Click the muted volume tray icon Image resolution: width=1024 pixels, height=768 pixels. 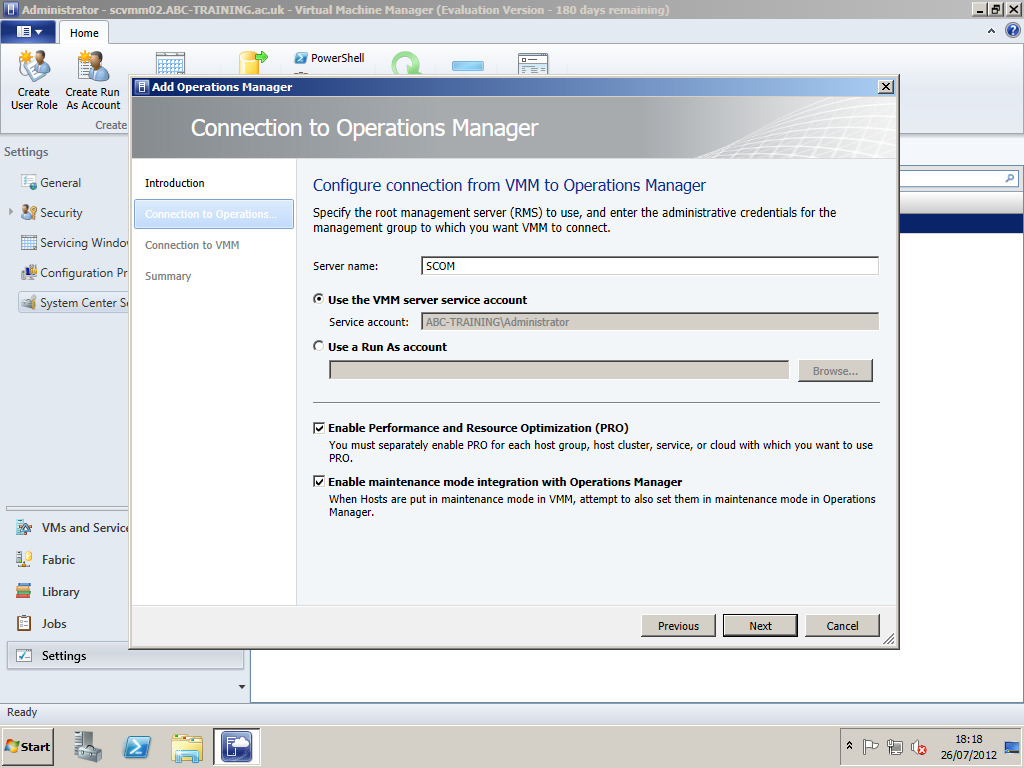click(x=919, y=746)
